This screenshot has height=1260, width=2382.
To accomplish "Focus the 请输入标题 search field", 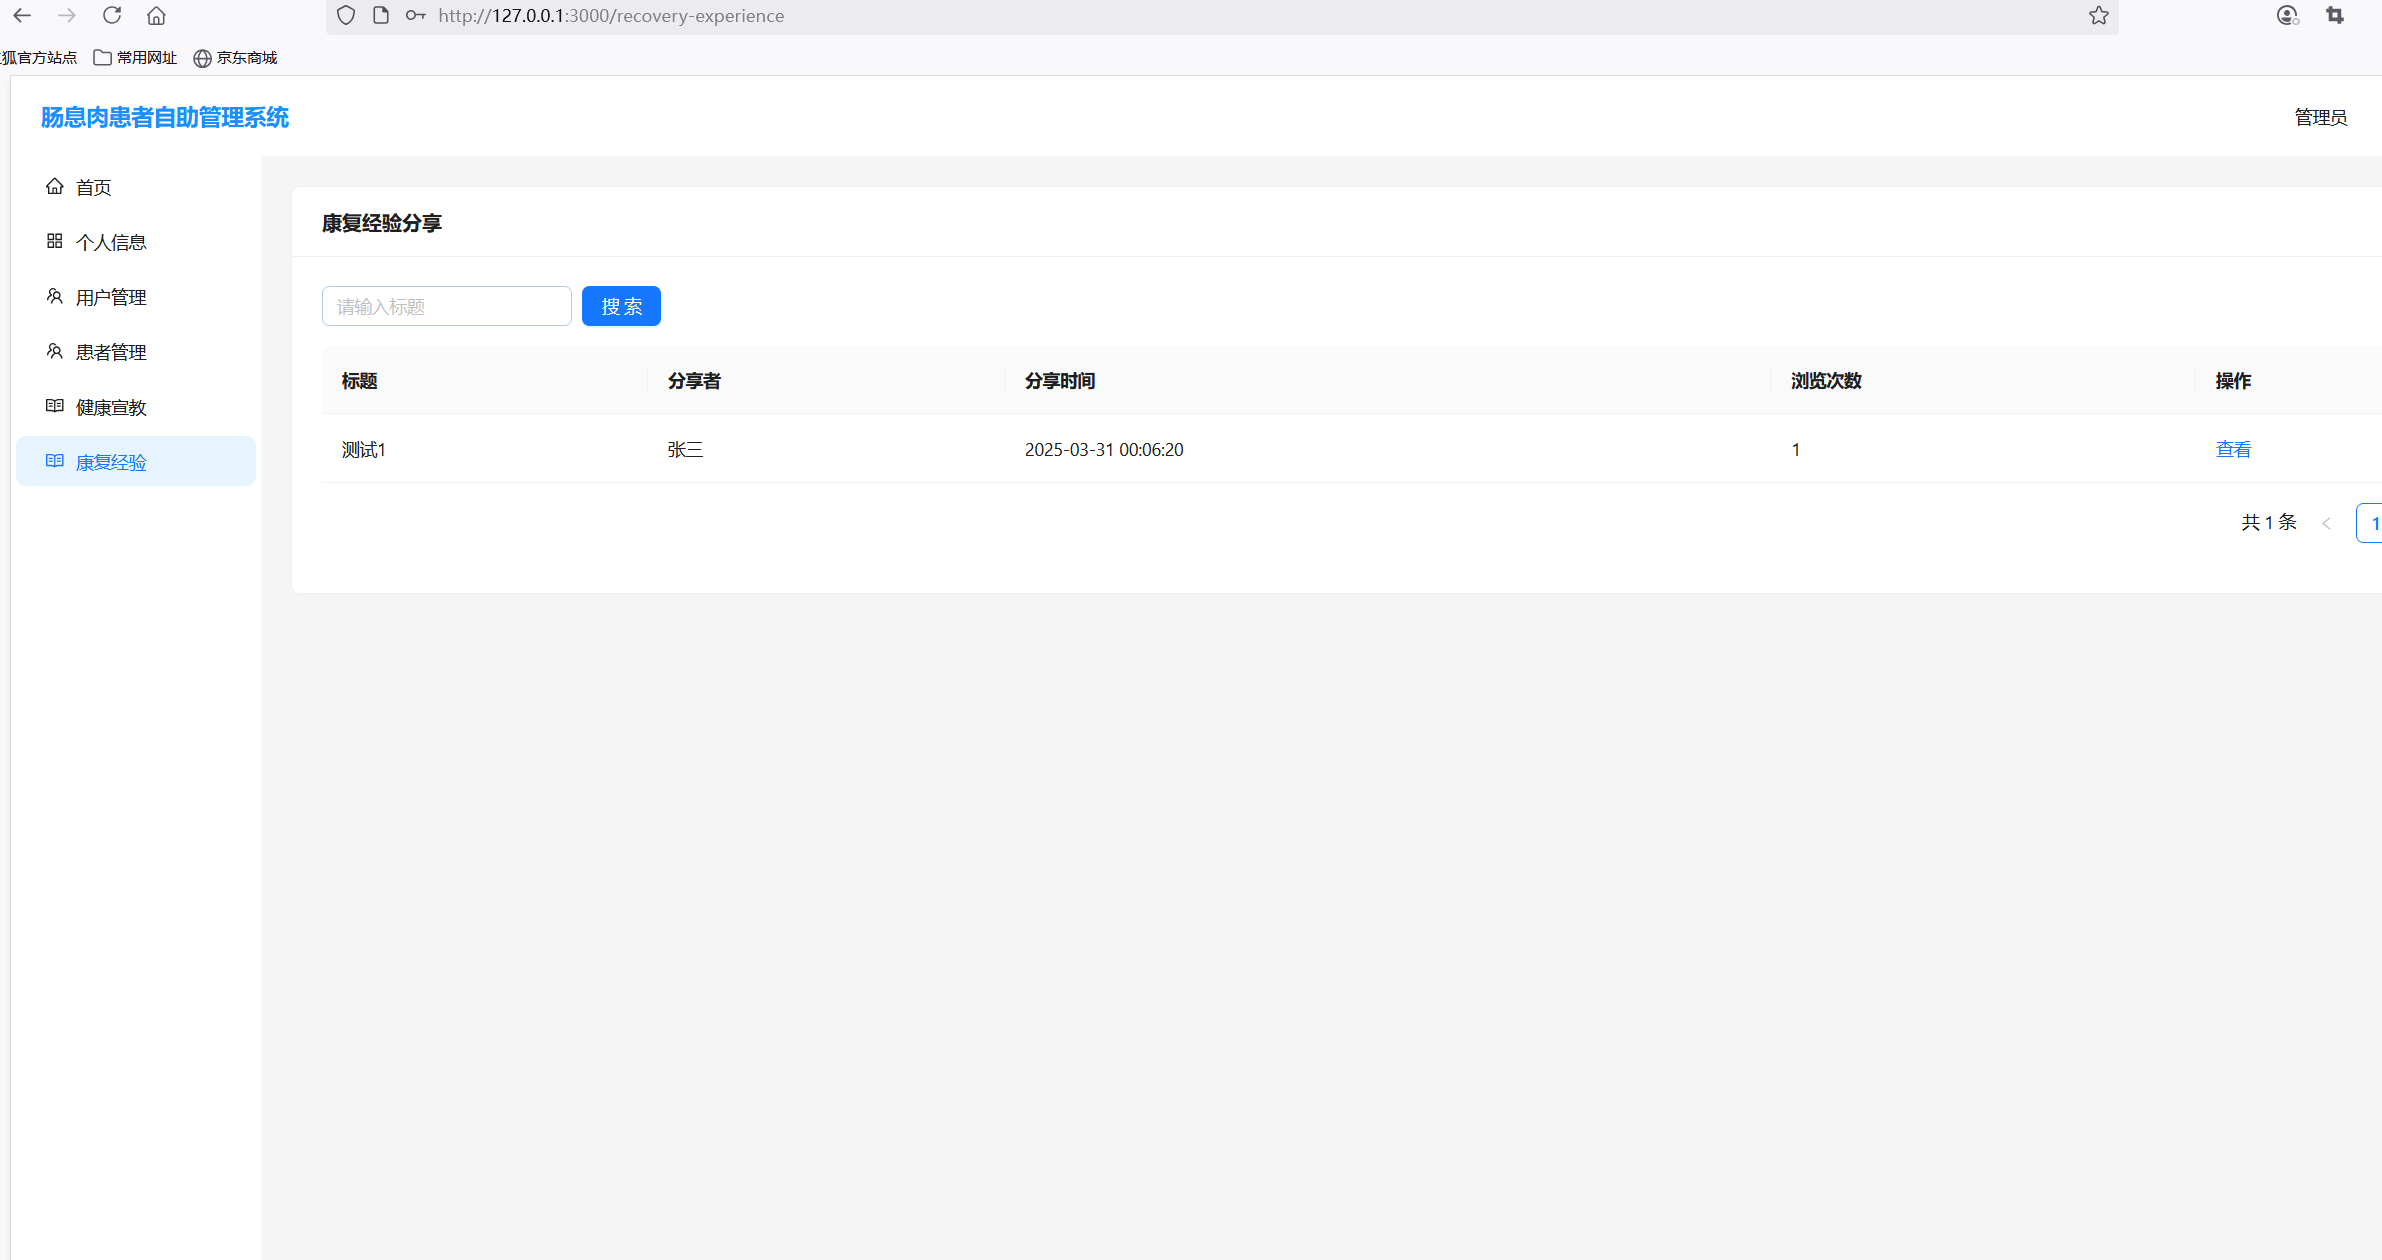I will (446, 306).
